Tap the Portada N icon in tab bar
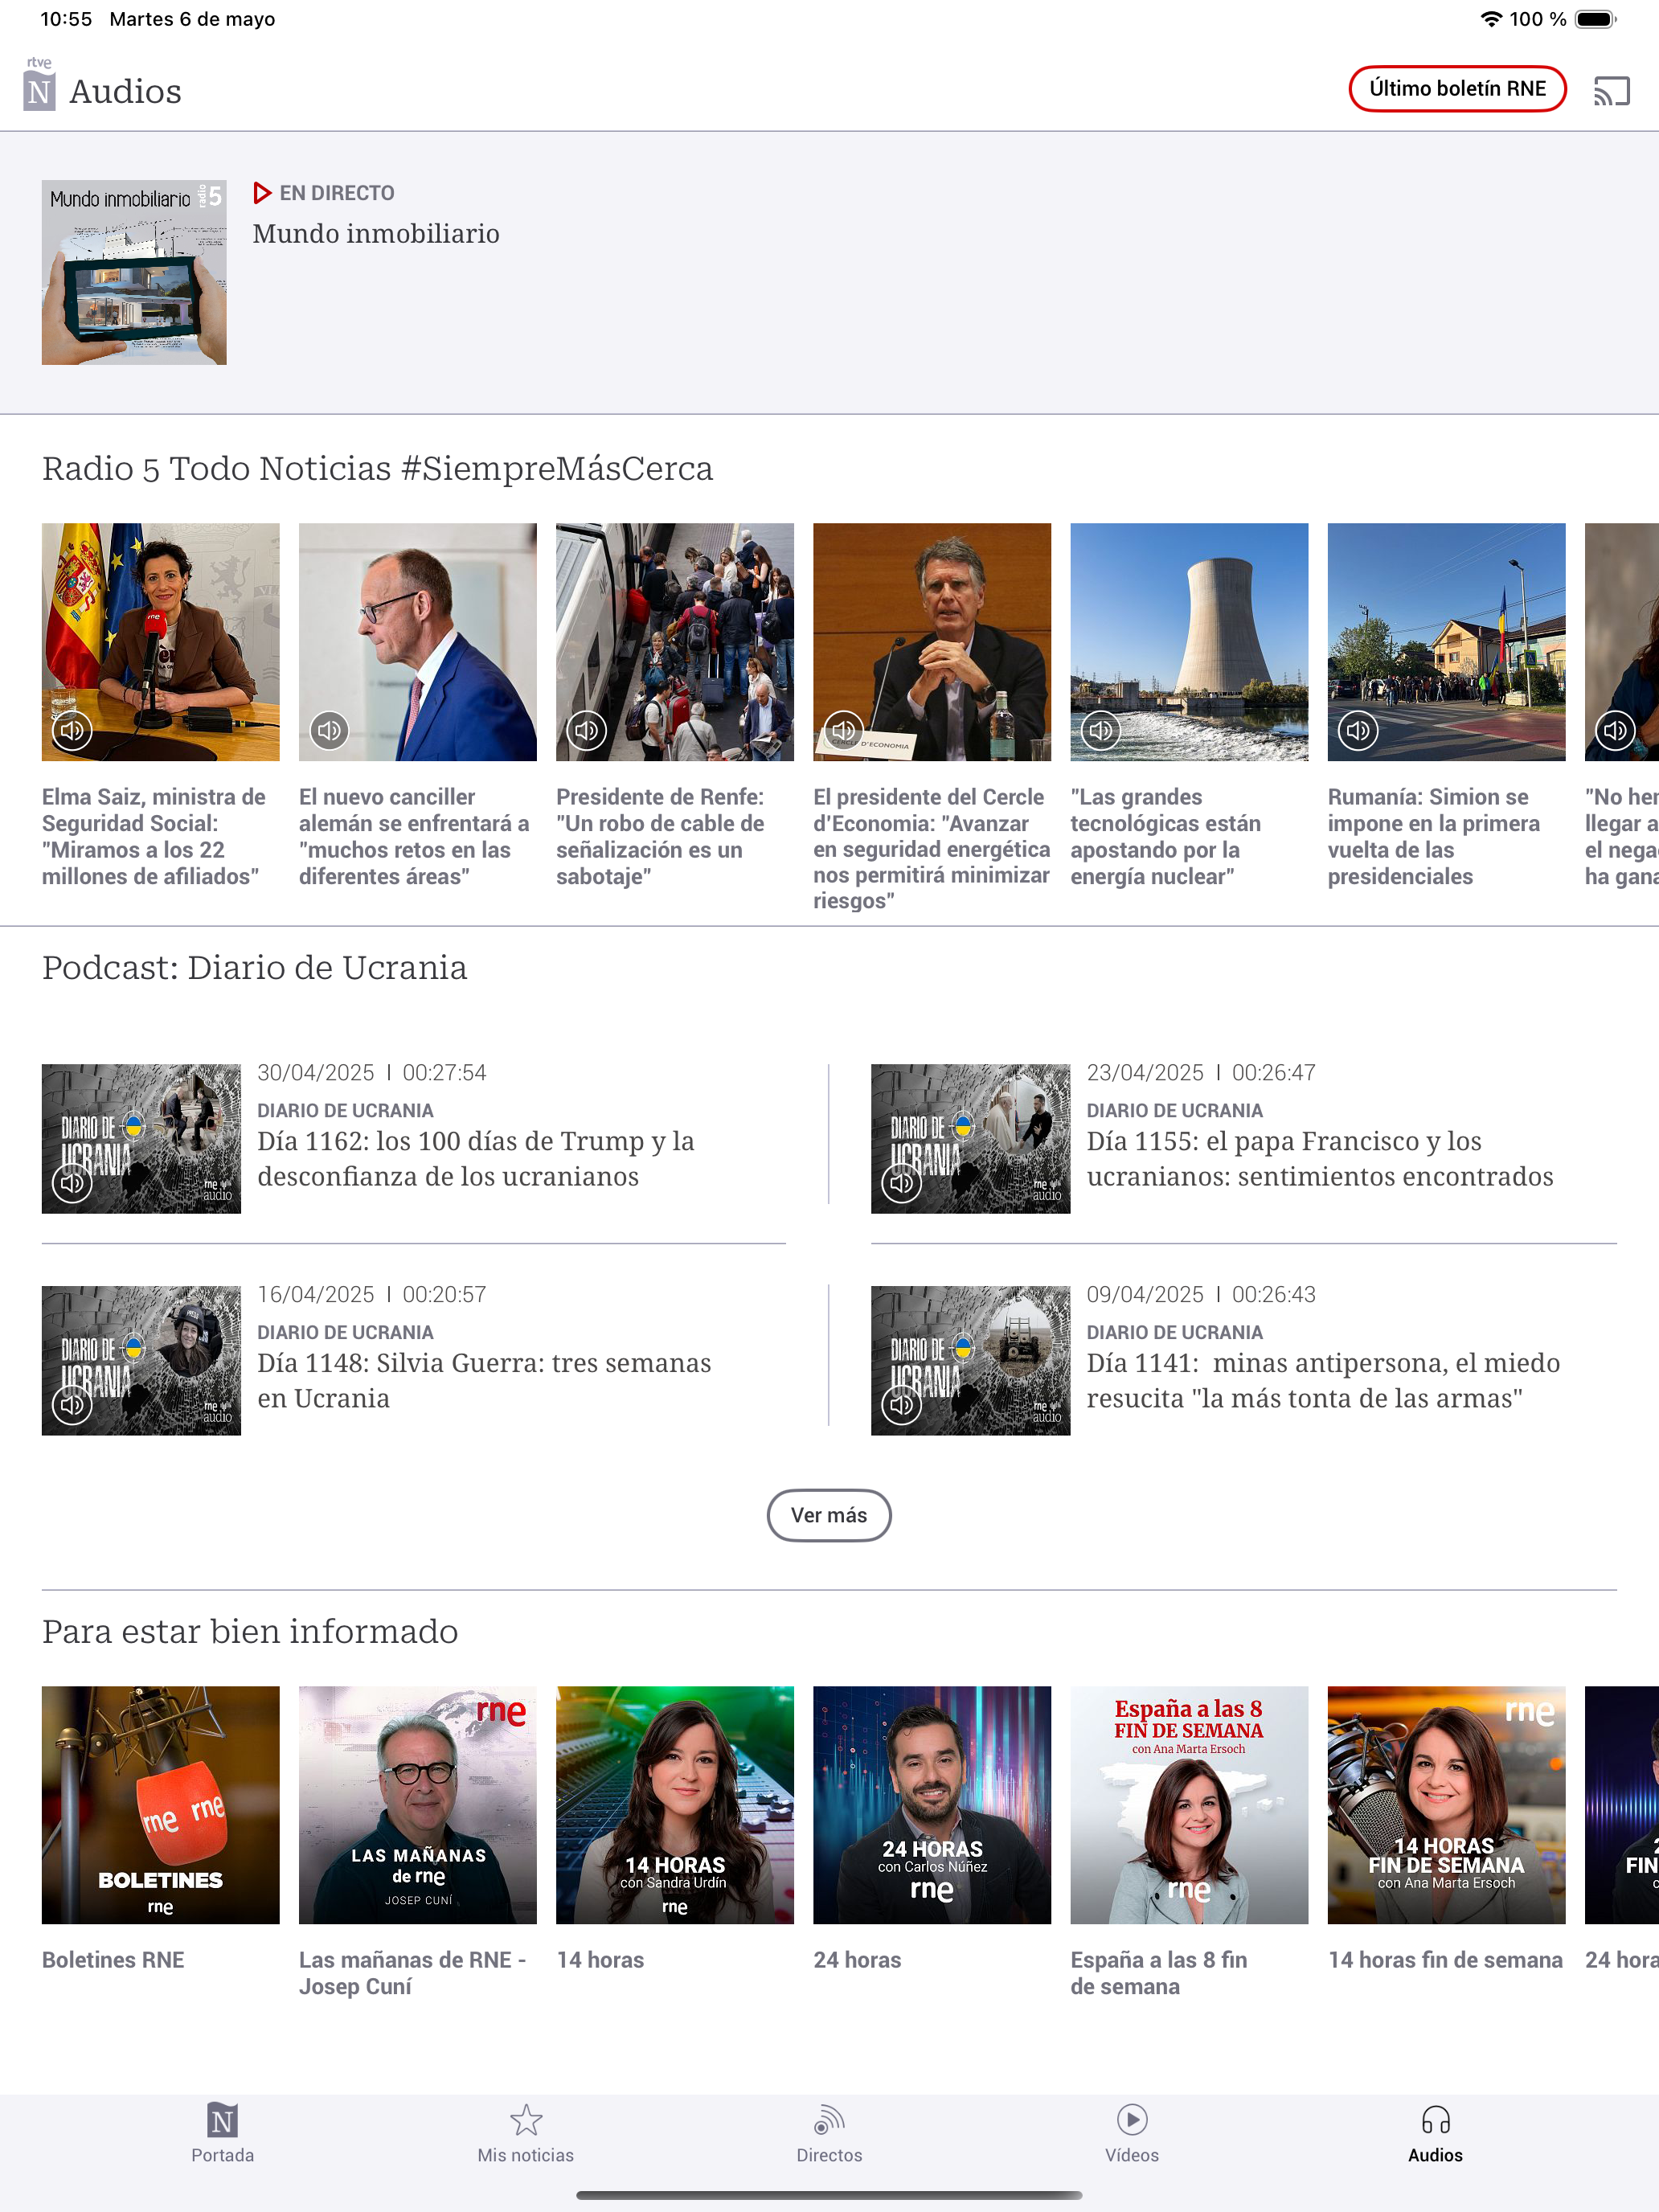 point(222,2120)
